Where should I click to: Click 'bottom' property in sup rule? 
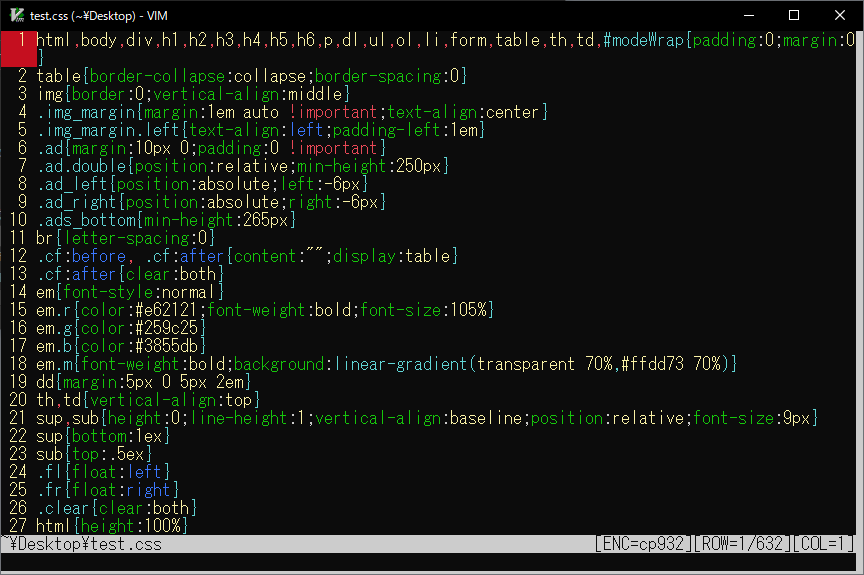(x=99, y=436)
